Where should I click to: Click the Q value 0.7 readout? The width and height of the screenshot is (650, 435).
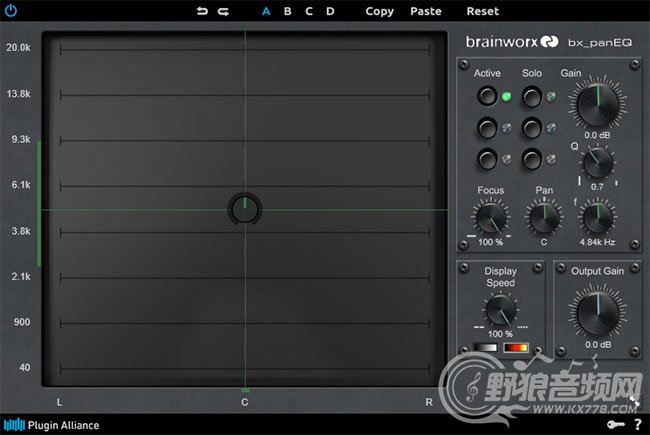click(597, 187)
